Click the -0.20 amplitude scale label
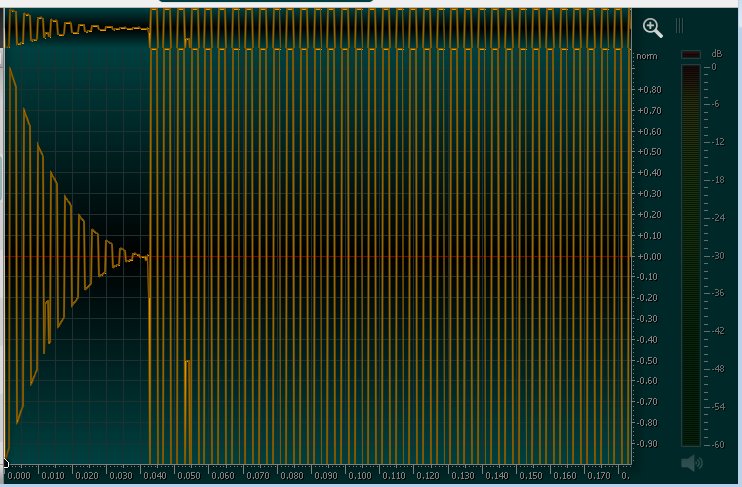The image size is (742, 487). 646,298
